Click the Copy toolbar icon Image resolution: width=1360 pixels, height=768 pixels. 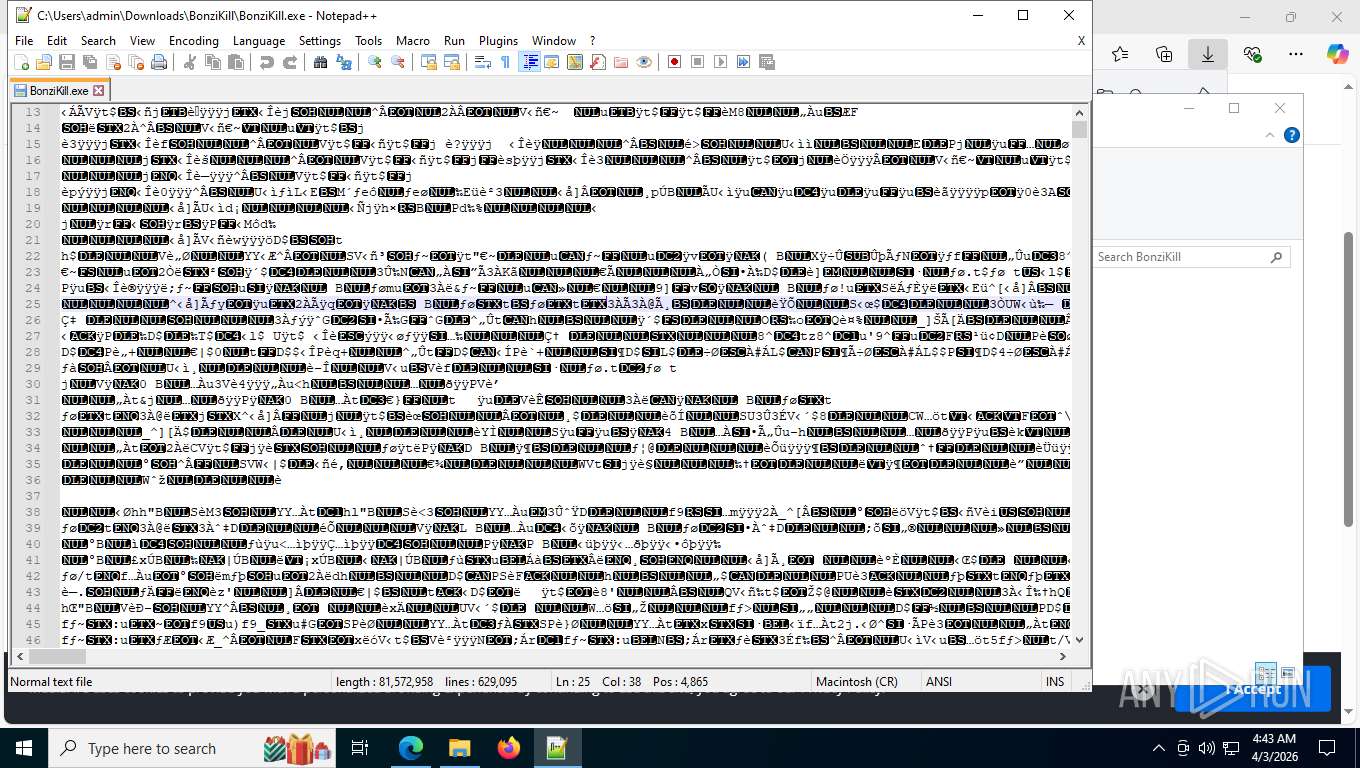[x=212, y=62]
